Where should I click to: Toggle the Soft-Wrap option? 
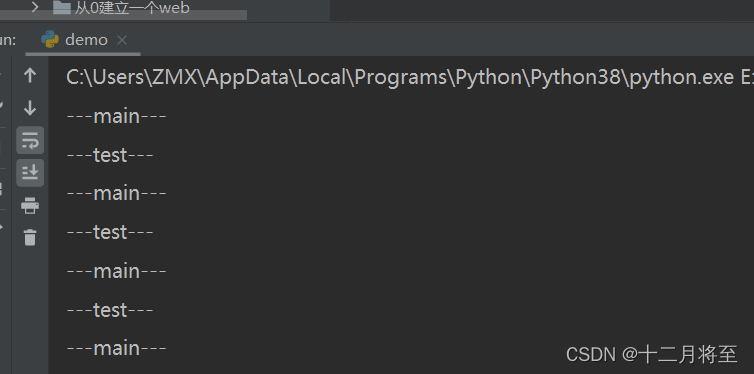30,140
